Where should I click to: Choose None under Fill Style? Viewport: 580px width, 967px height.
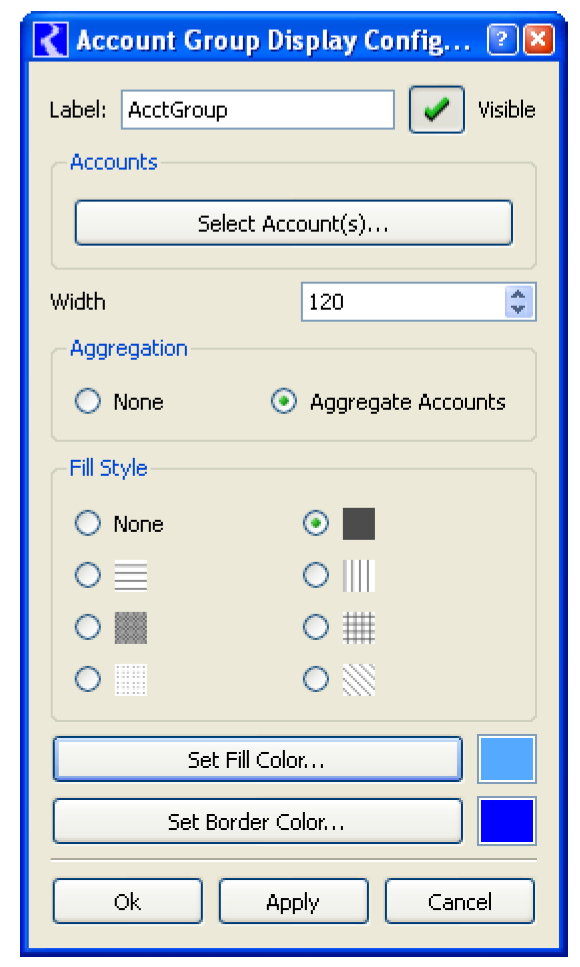(88, 524)
